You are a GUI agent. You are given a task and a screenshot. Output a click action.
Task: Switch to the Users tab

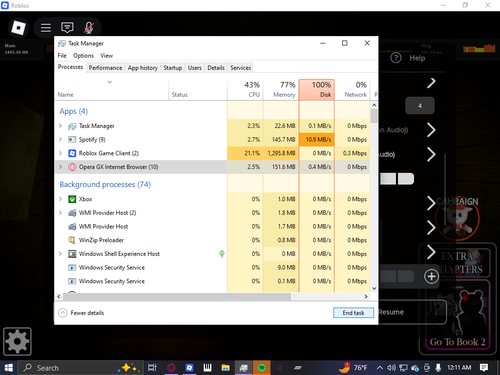coord(195,68)
